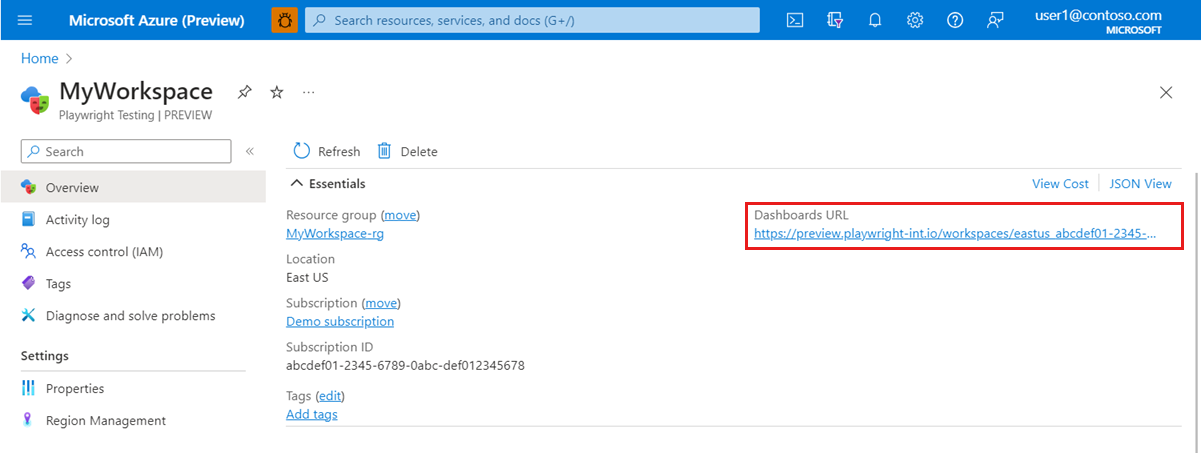This screenshot has height=453, width=1201.
Task: Open the feedback icon in header
Action: (x=995, y=20)
